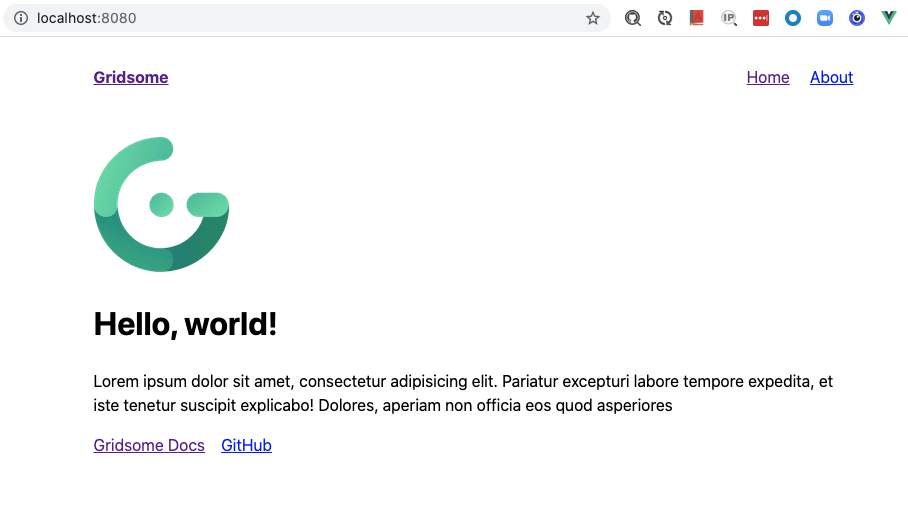Bookmark this page with the star icon
The height and width of the screenshot is (522, 908).
click(592, 19)
